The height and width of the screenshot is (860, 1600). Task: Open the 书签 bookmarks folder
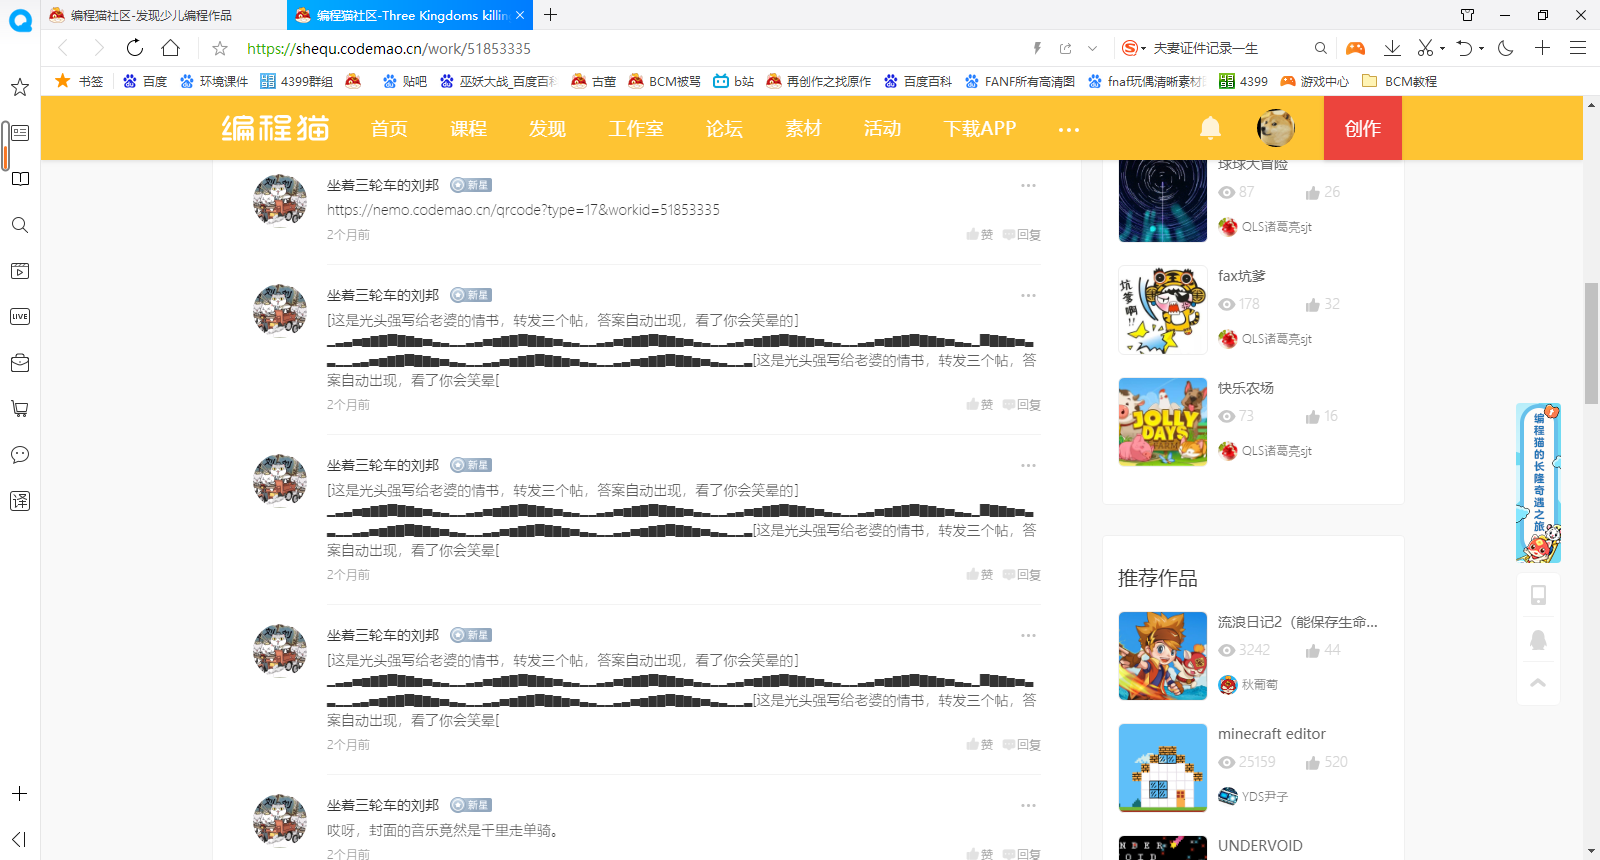[x=79, y=81]
